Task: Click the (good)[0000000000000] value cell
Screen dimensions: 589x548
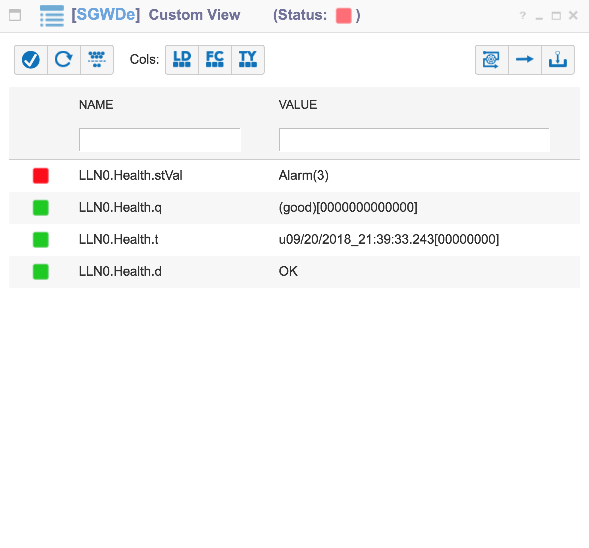Action: [x=348, y=208]
